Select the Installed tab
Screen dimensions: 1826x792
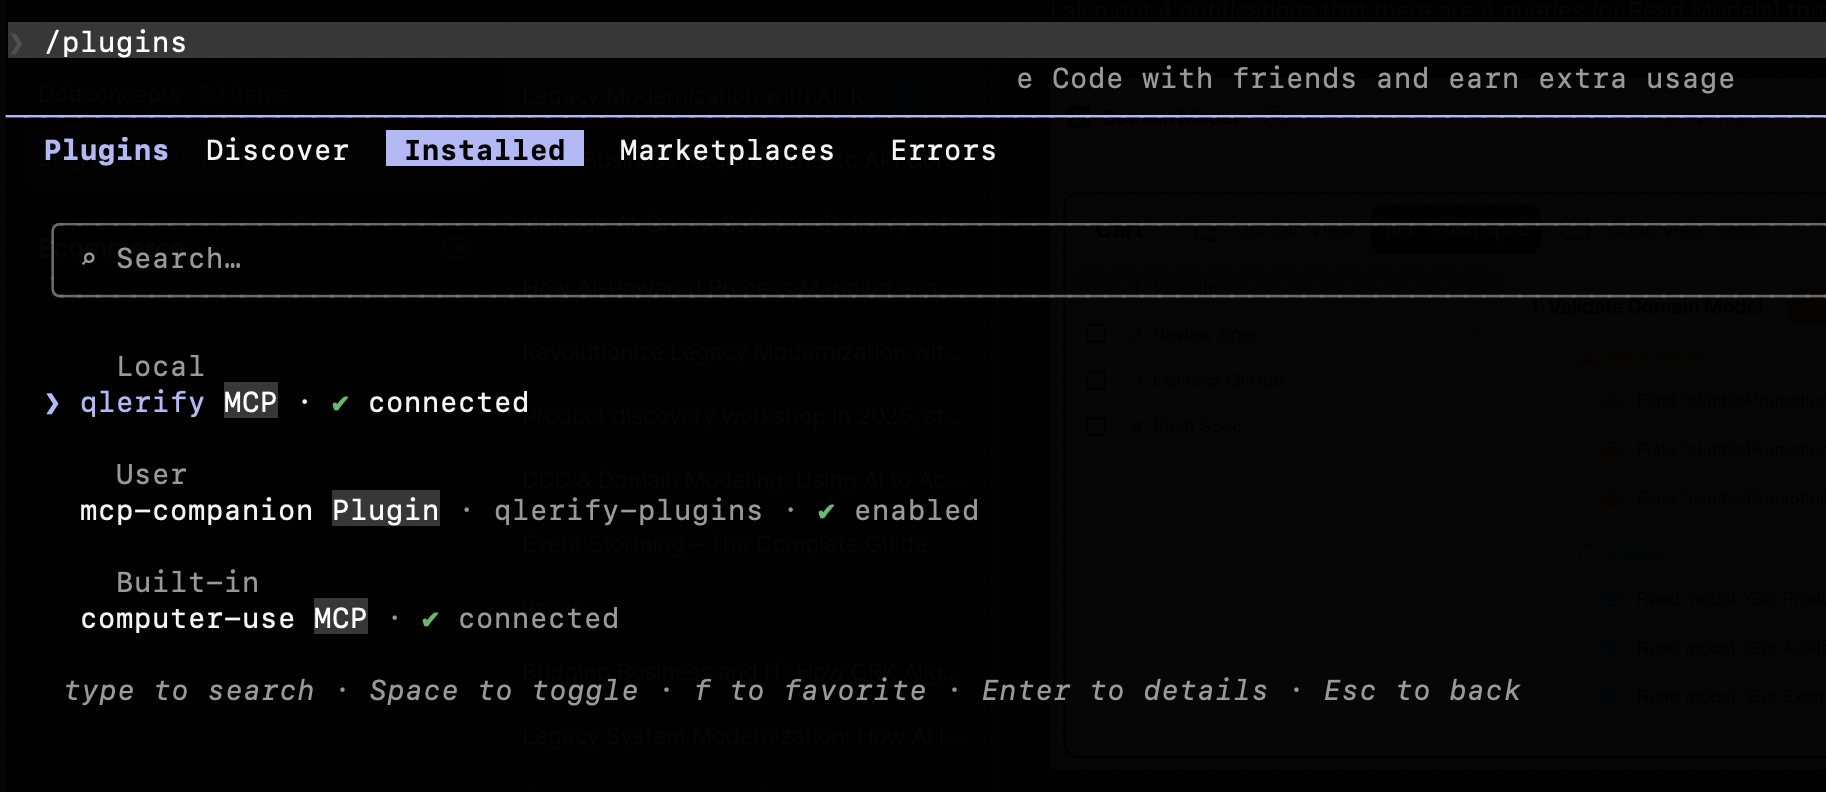(485, 149)
